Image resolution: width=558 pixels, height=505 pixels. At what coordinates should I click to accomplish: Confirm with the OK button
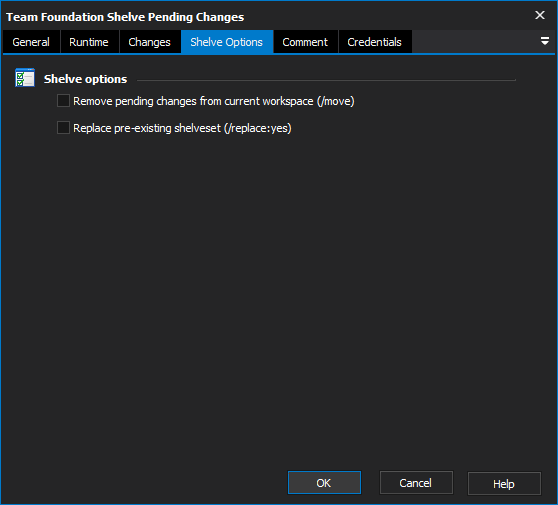coord(324,483)
